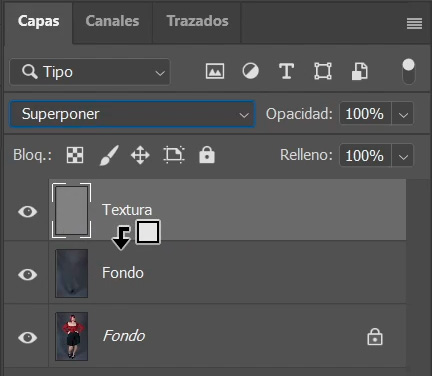Open the Superponer blend mode dropdown
432x376 pixels.
pos(132,114)
